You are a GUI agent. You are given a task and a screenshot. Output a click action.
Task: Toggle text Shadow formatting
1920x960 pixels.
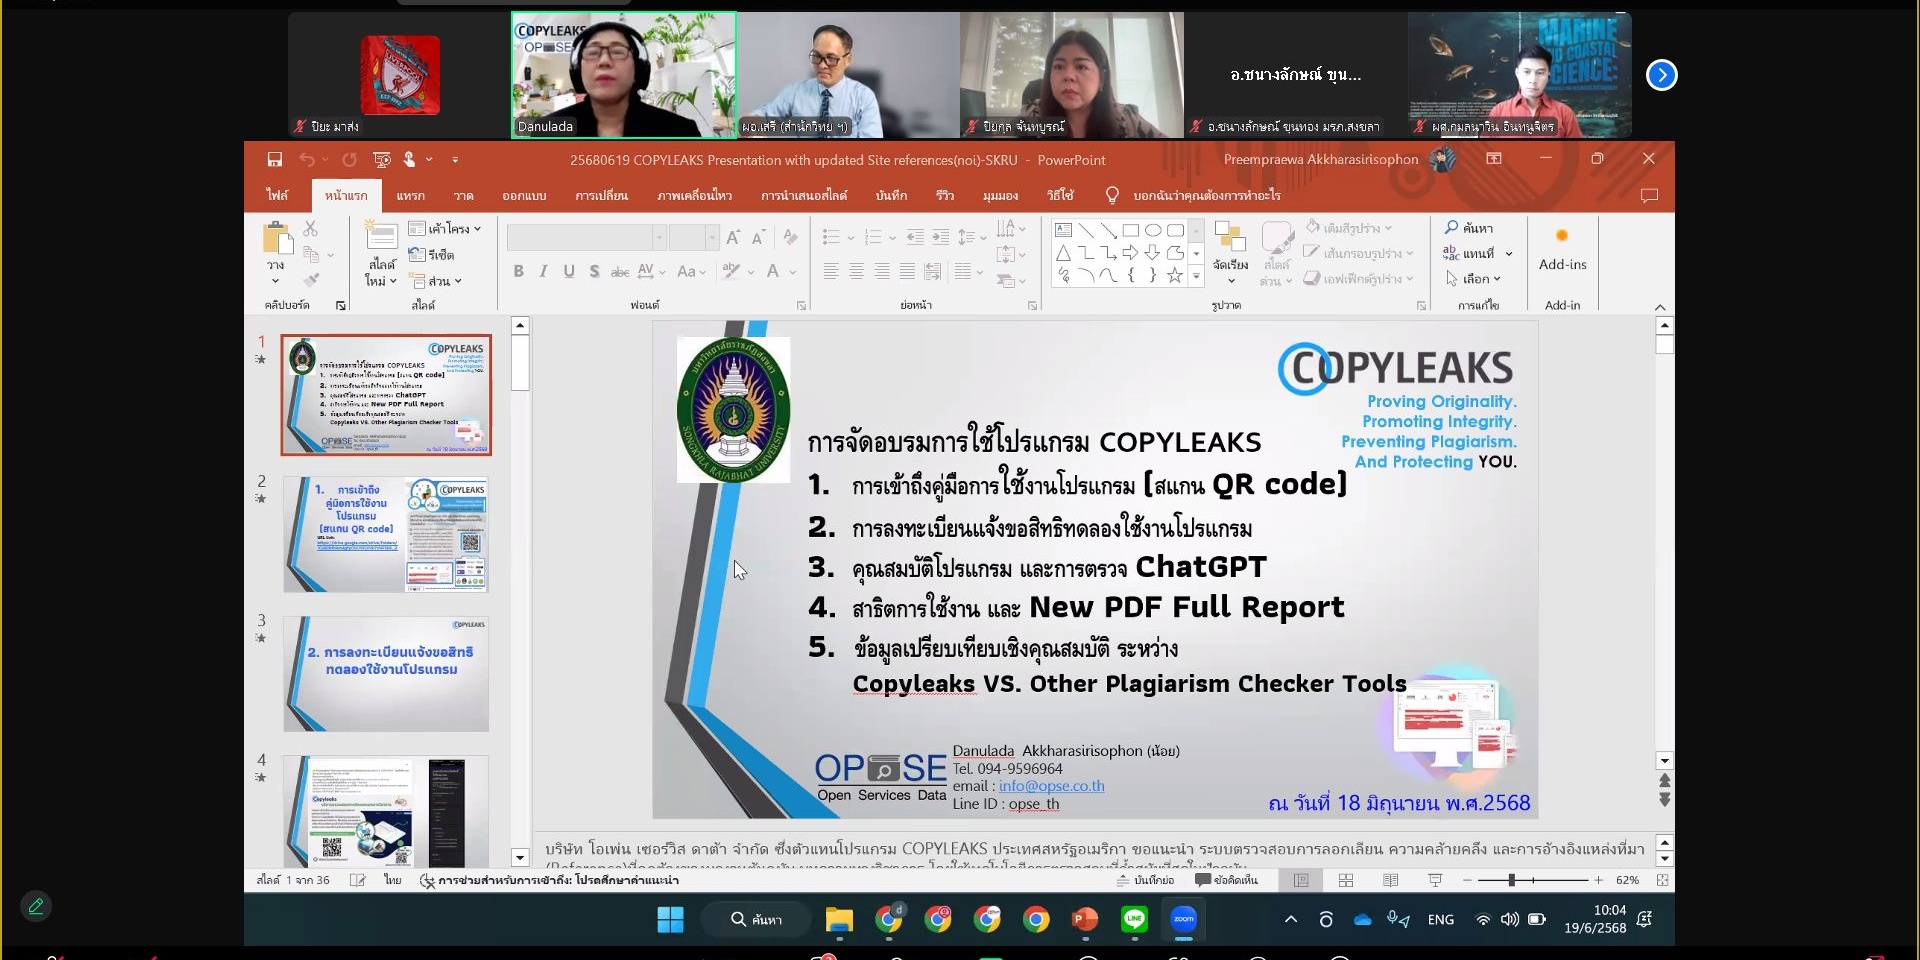click(594, 271)
